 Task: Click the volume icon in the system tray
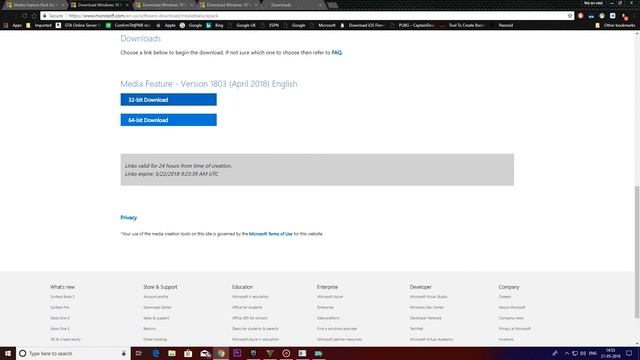coord(583,353)
